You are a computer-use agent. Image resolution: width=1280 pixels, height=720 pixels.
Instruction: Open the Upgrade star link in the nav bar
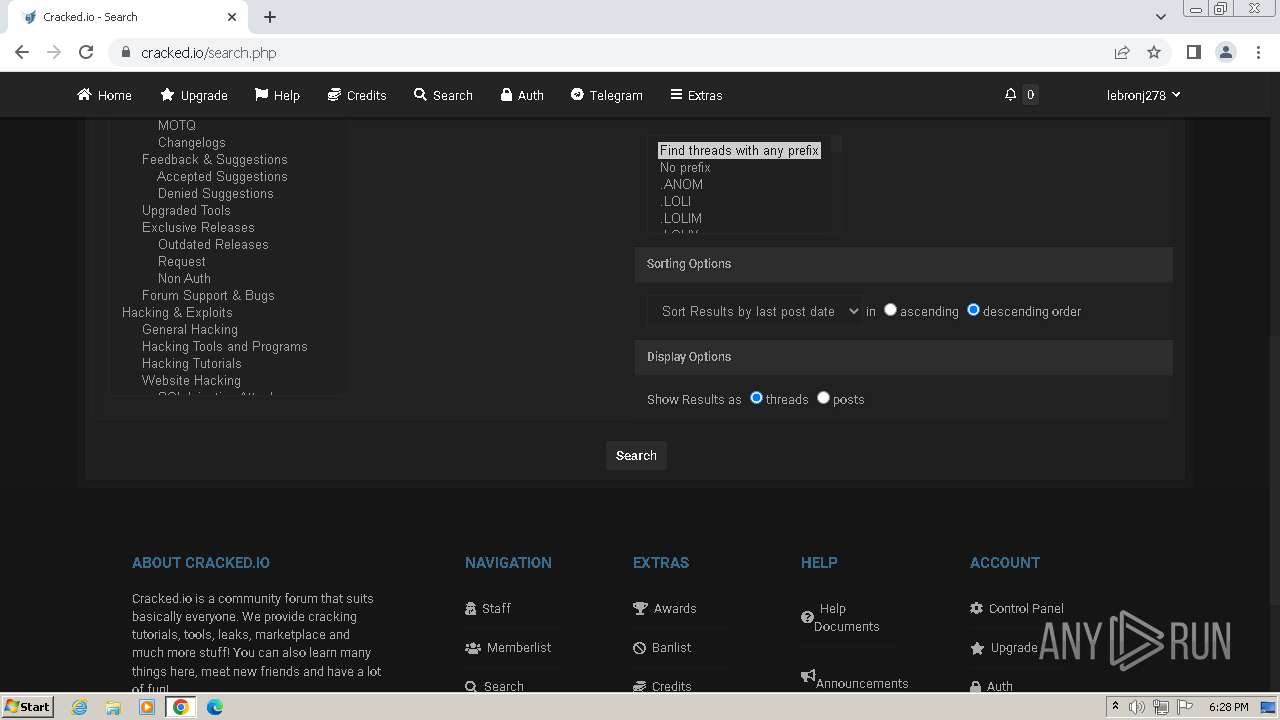(x=194, y=95)
